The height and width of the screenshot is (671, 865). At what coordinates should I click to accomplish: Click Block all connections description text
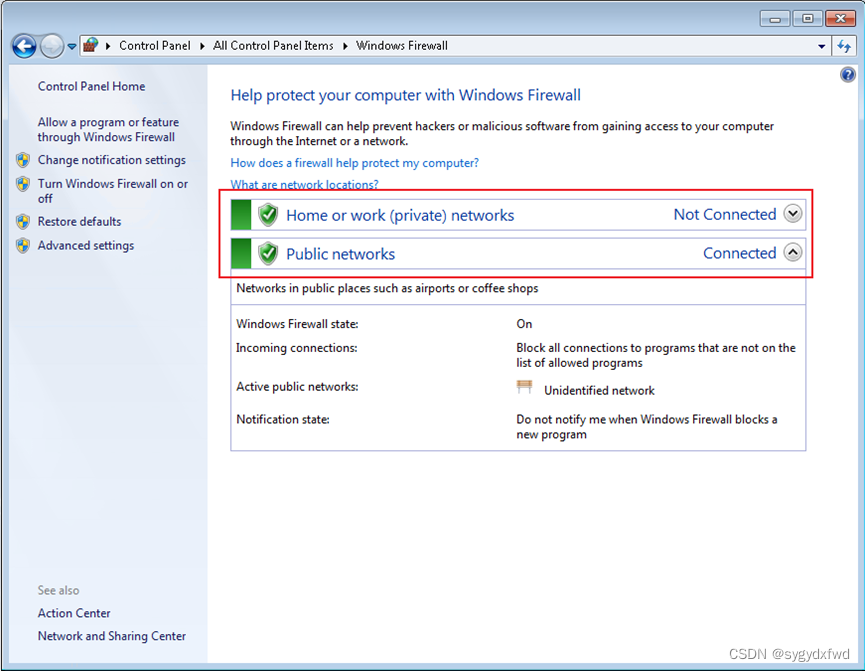click(656, 355)
